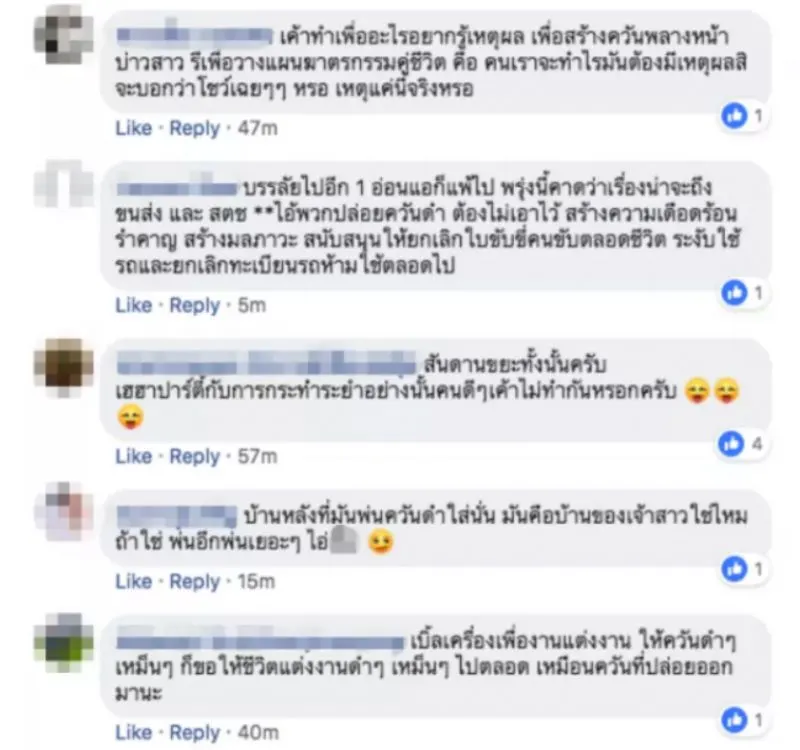Viewport: 800px width, 750px height.
Task: Reply to the comment posted 57m ago
Action: click(x=194, y=456)
